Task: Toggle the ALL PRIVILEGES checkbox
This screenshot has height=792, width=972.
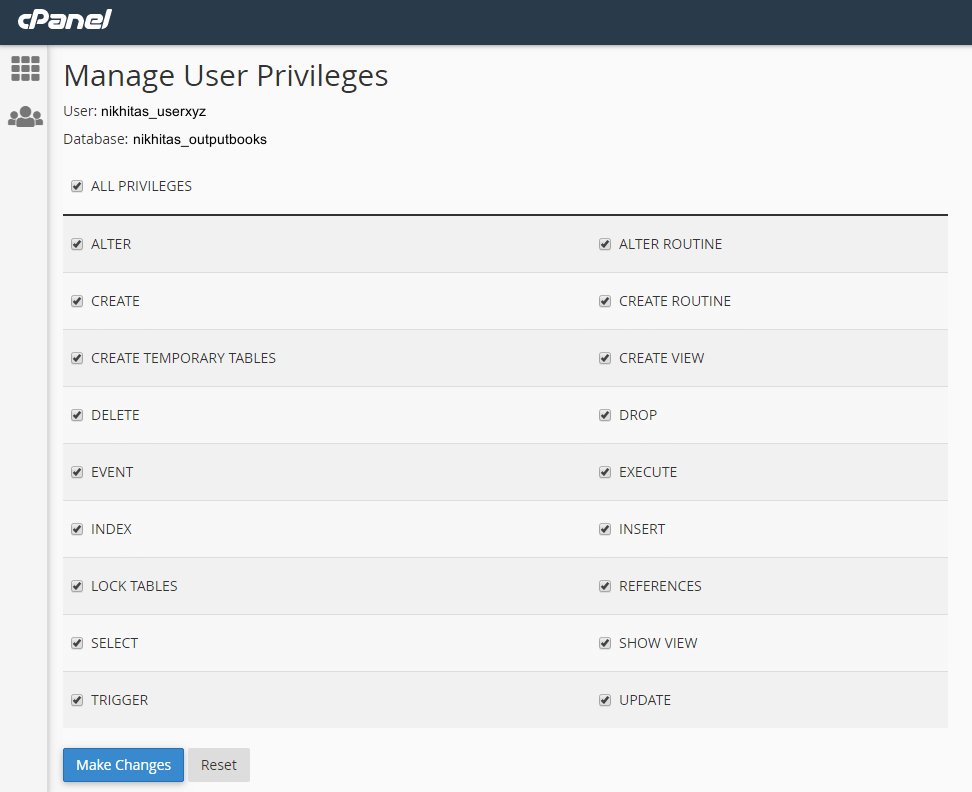Action: pyautogui.click(x=77, y=187)
